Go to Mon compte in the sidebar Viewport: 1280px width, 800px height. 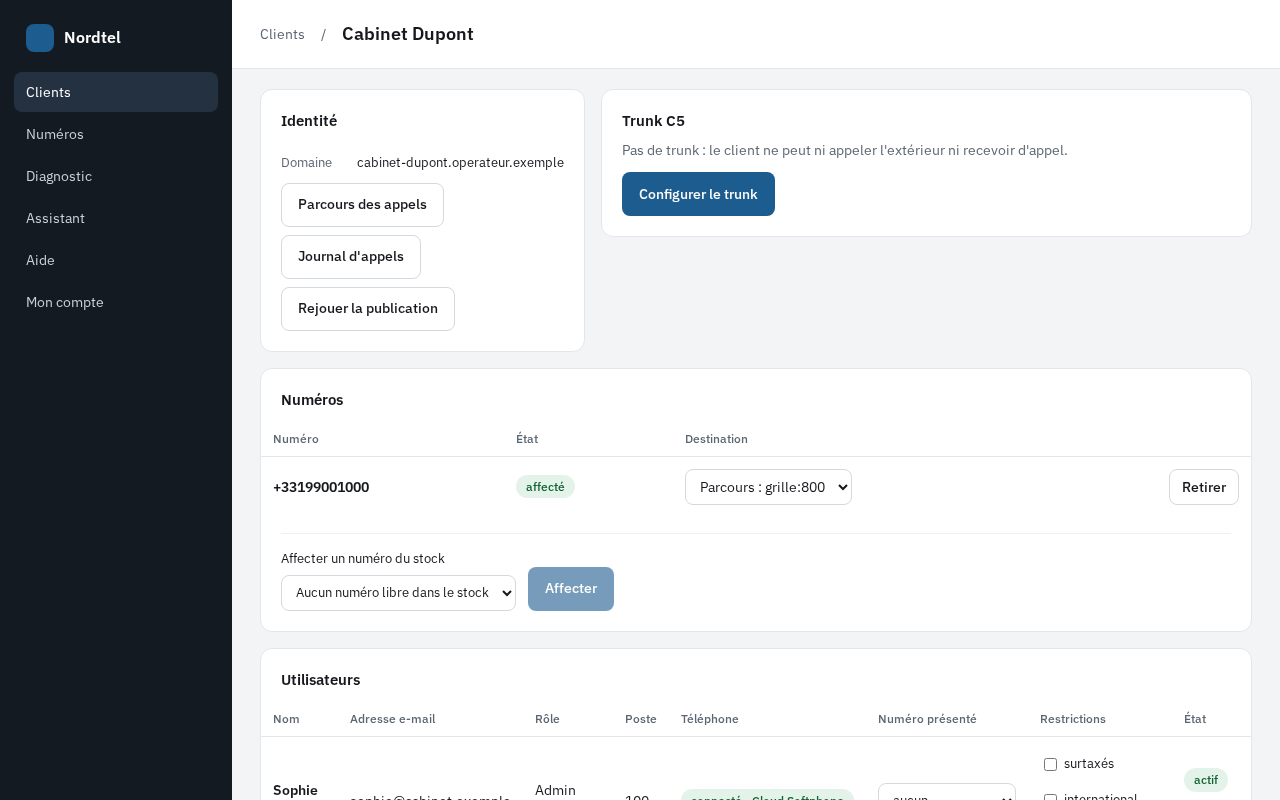(x=116, y=302)
